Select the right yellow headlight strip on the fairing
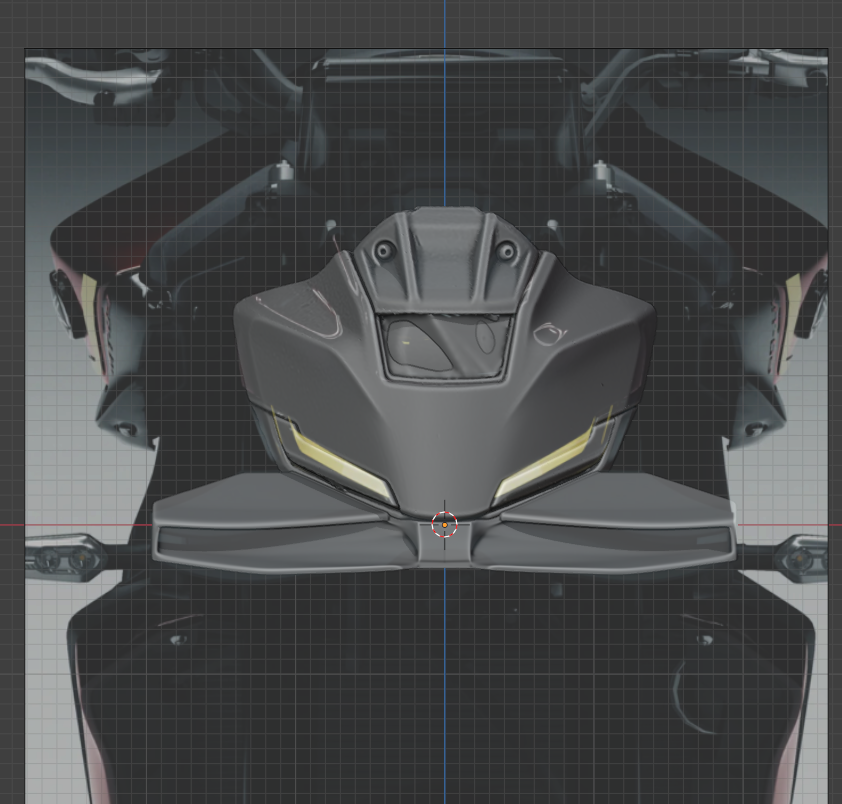This screenshot has width=842, height=804. [552, 462]
